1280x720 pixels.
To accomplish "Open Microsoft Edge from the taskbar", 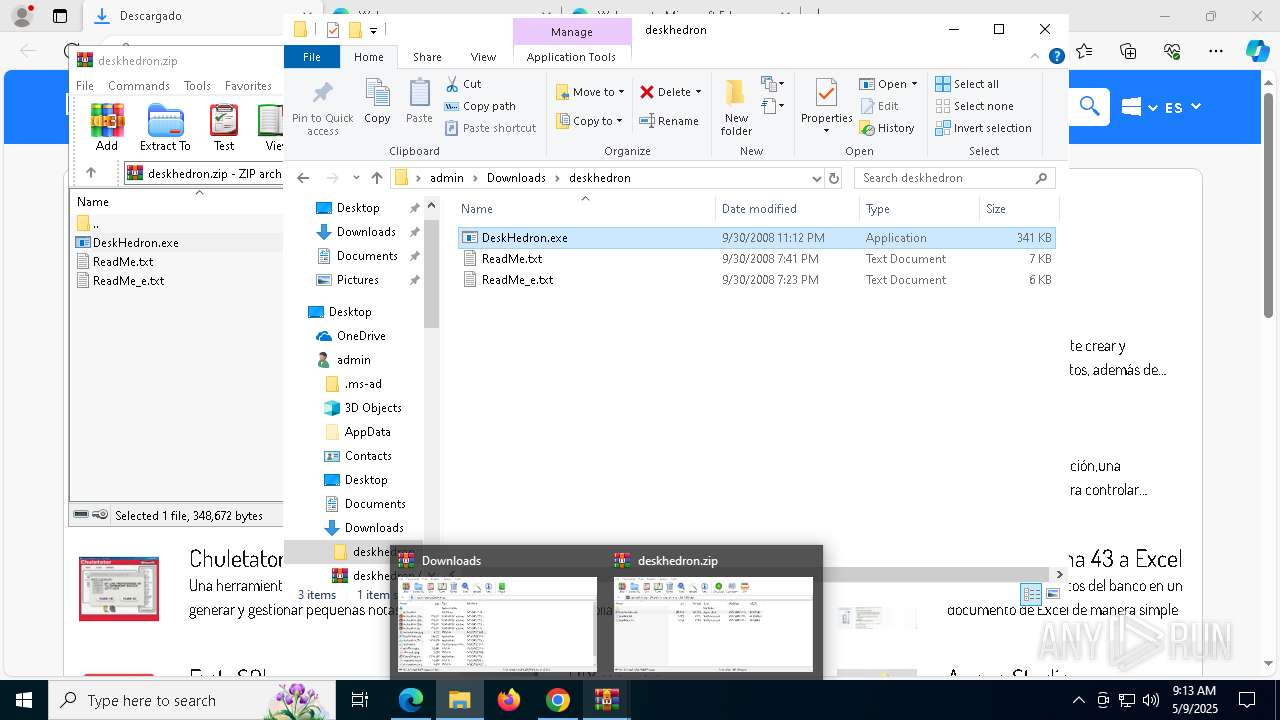I will tap(411, 700).
